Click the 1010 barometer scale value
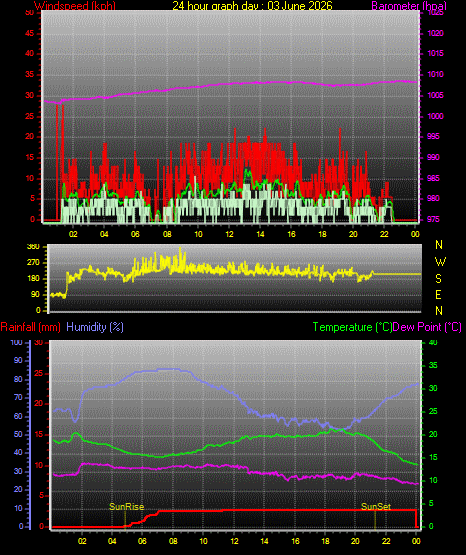The width and height of the screenshot is (466, 555). click(435, 74)
